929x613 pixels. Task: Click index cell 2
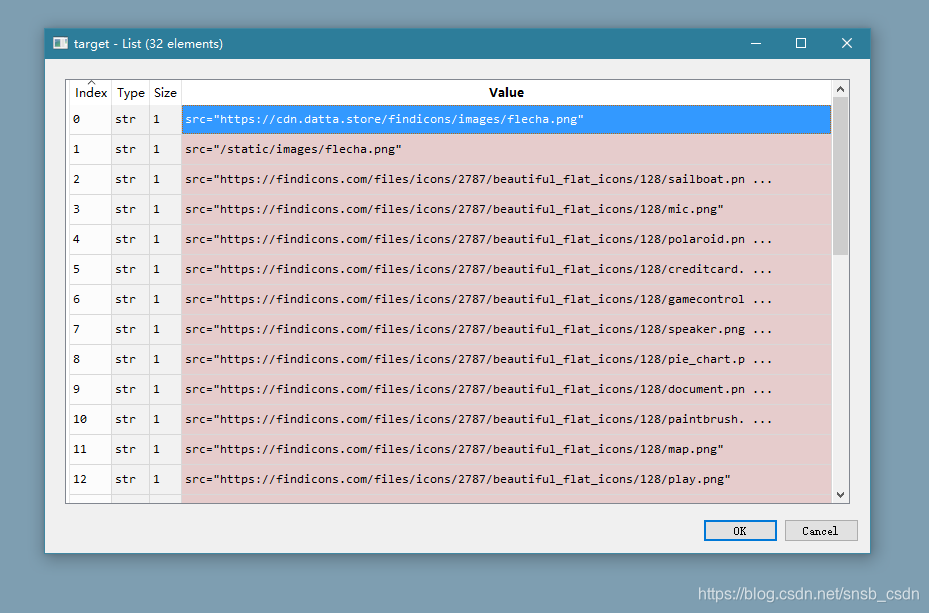coord(91,179)
